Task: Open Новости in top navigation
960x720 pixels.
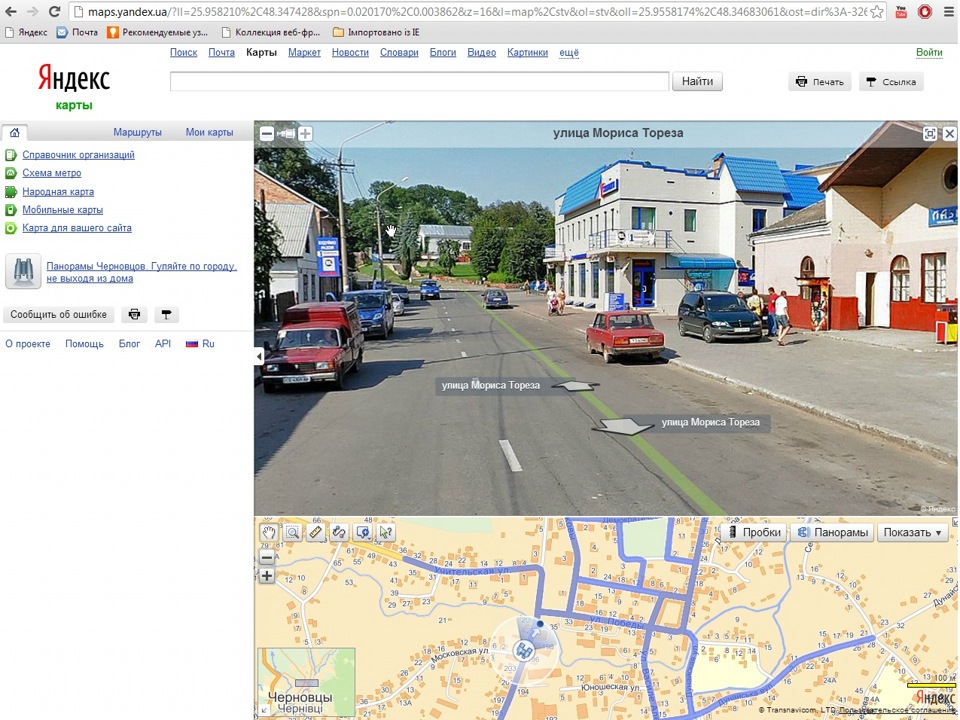Action: 350,53
